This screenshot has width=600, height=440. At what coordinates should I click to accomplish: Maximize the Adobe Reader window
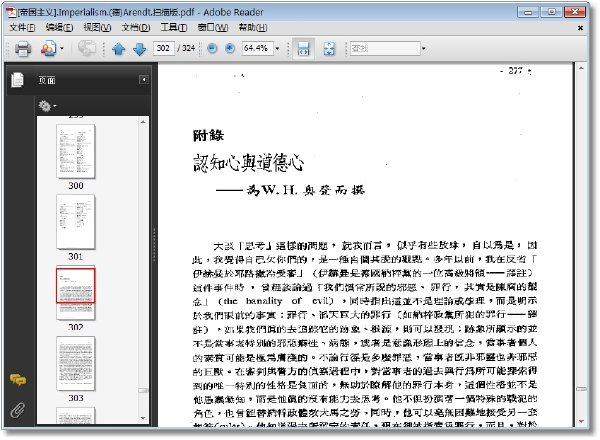pos(551,12)
